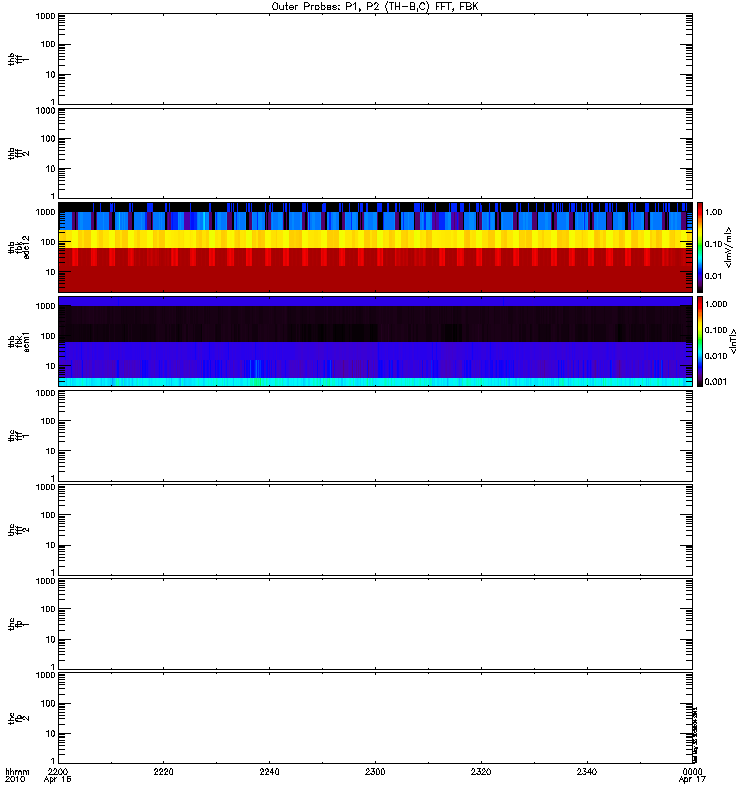Pick the mV/m rainbow color bar

point(700,247)
